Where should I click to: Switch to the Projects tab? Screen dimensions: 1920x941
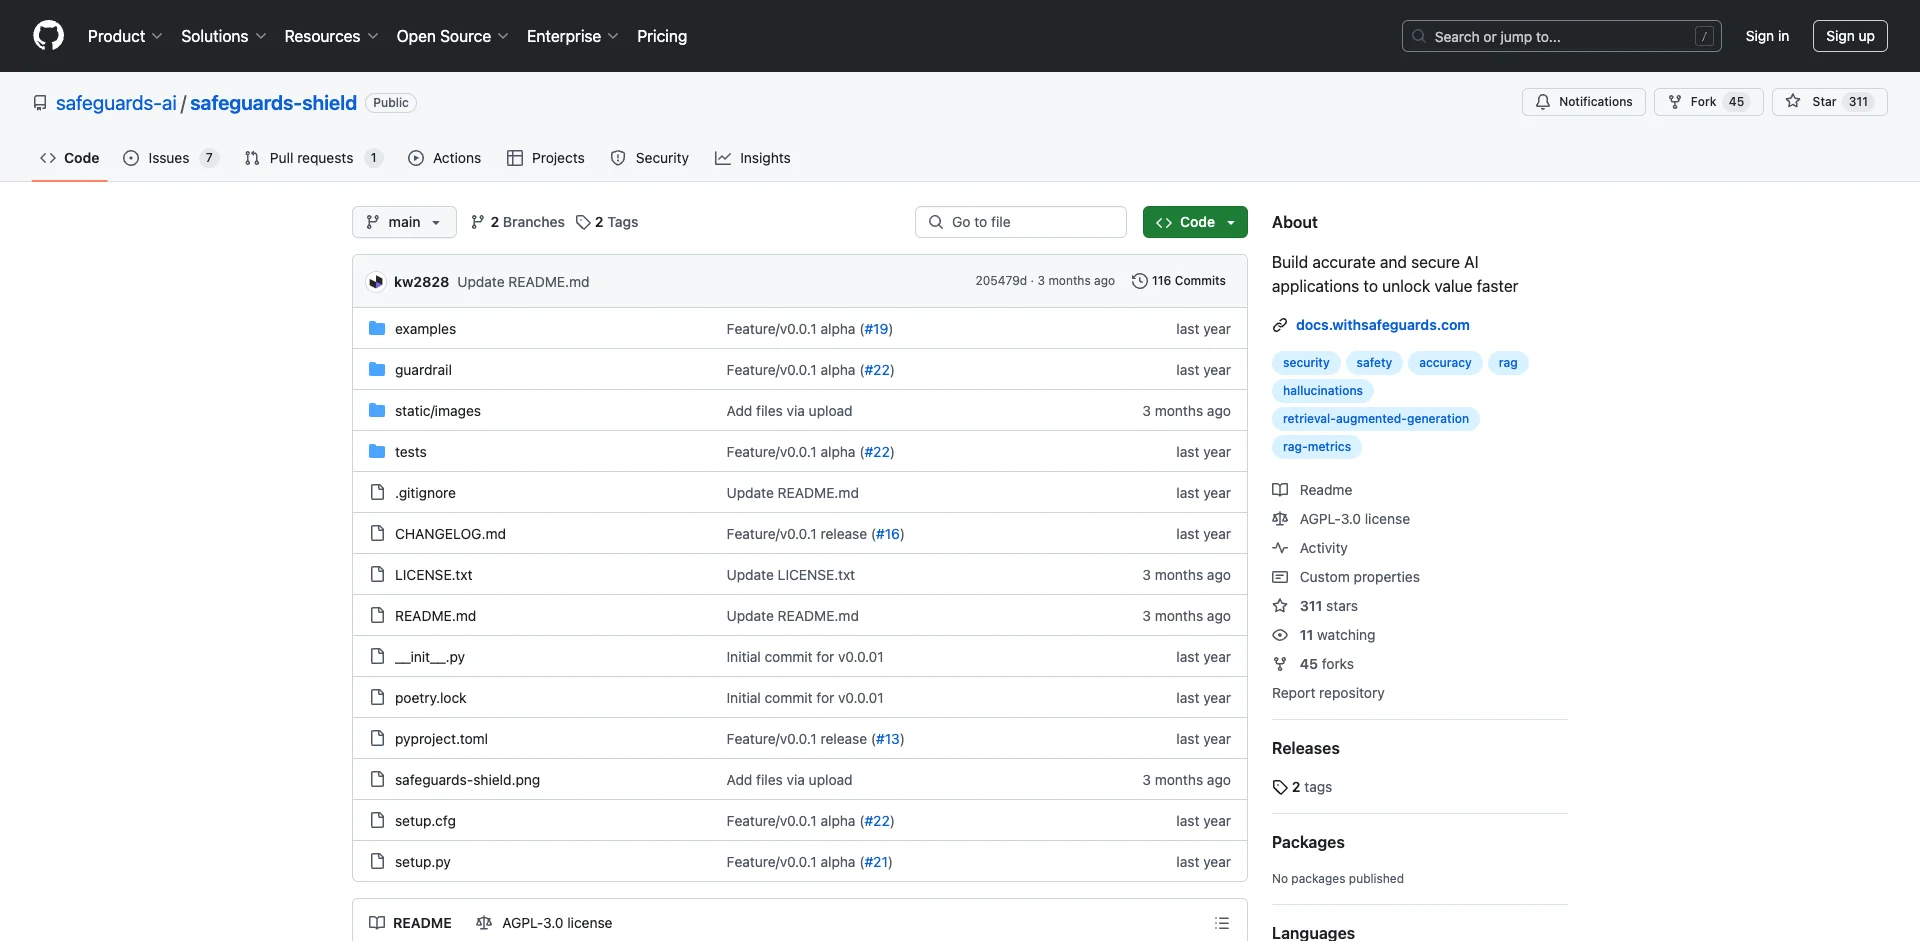pos(546,158)
